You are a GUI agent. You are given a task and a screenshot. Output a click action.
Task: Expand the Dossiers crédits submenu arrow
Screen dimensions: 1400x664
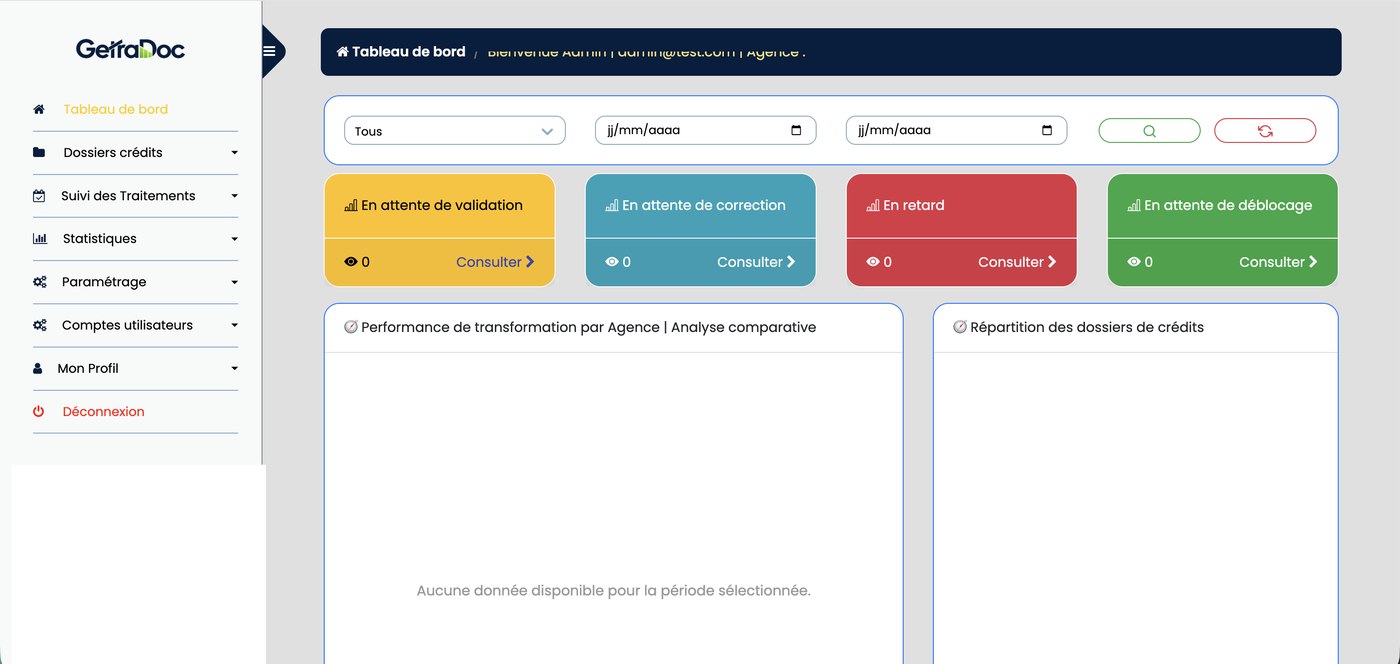234,153
